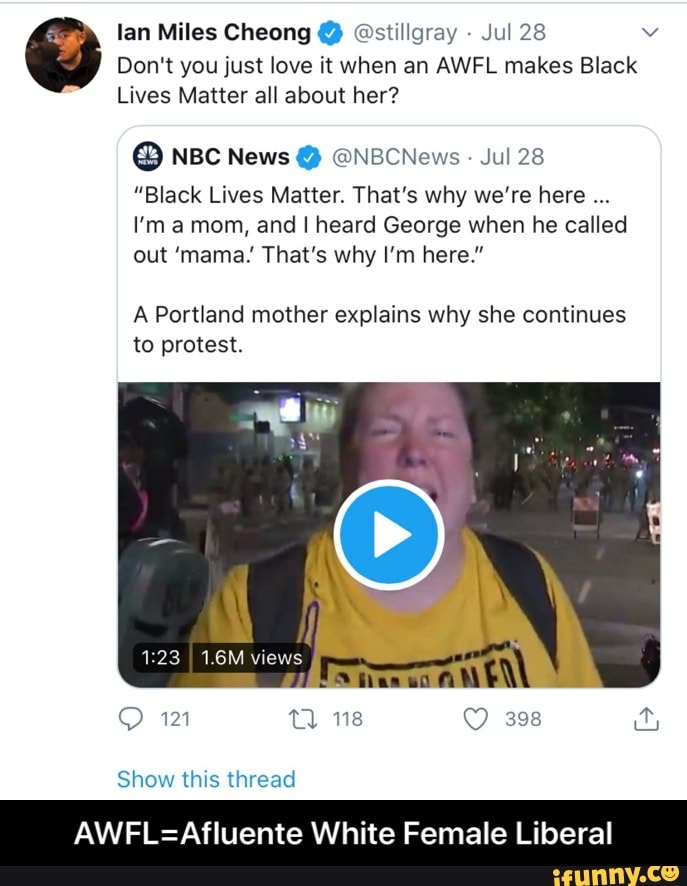Click the NBC News account name
The height and width of the screenshot is (886, 687).
pyautogui.click(x=231, y=157)
